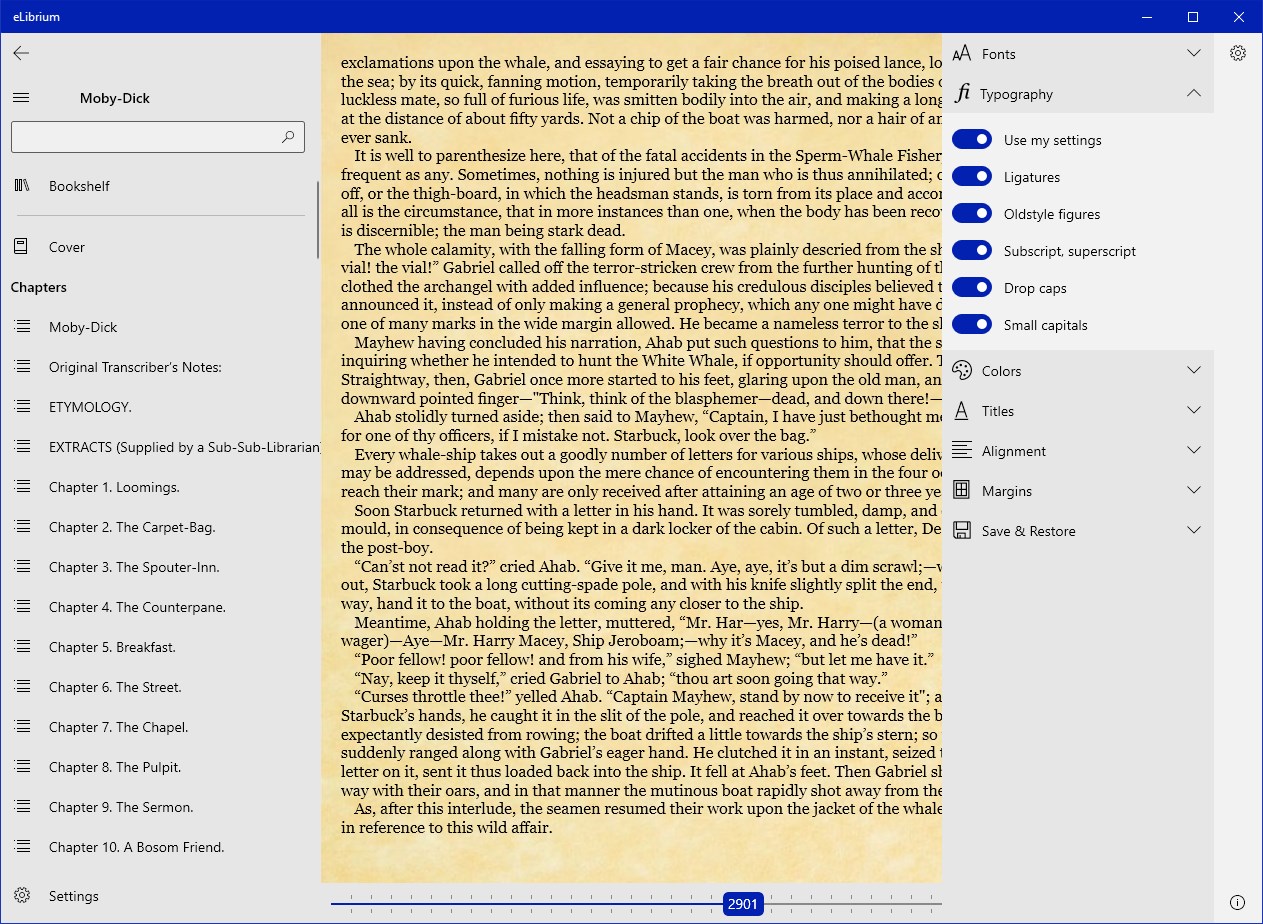Image resolution: width=1263 pixels, height=924 pixels.
Task: Minimize the eLibrium window
Action: [x=1147, y=17]
